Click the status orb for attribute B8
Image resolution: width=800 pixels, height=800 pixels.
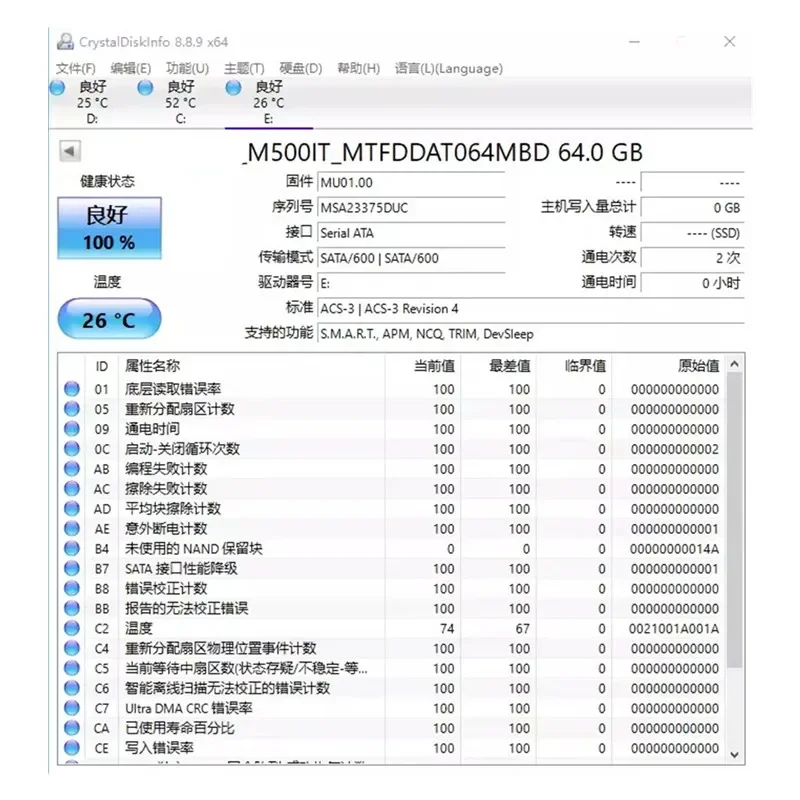[x=72, y=588]
